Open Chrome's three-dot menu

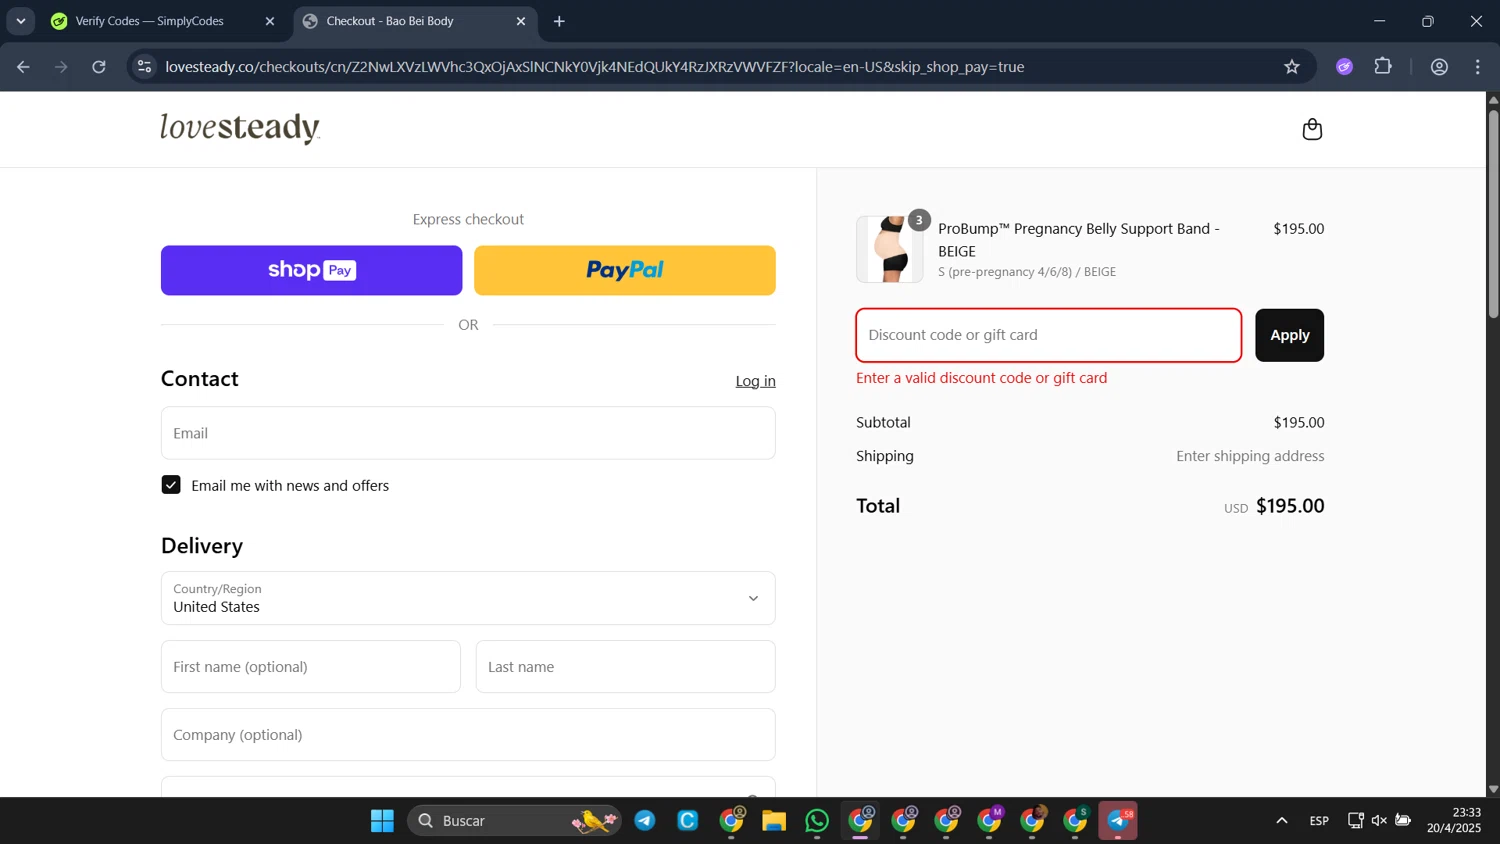pos(1478,67)
